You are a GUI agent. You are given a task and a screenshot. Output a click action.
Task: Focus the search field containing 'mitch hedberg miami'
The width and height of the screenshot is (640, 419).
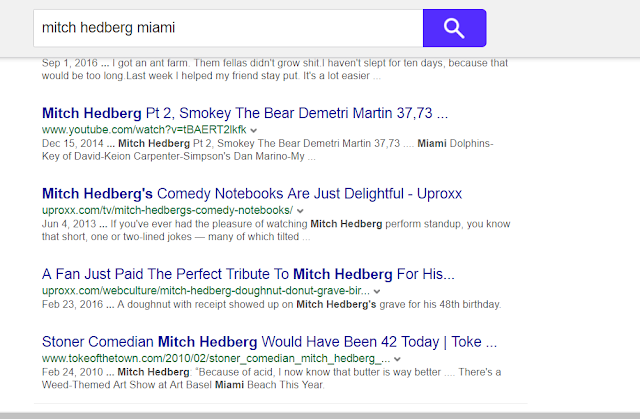point(228,28)
